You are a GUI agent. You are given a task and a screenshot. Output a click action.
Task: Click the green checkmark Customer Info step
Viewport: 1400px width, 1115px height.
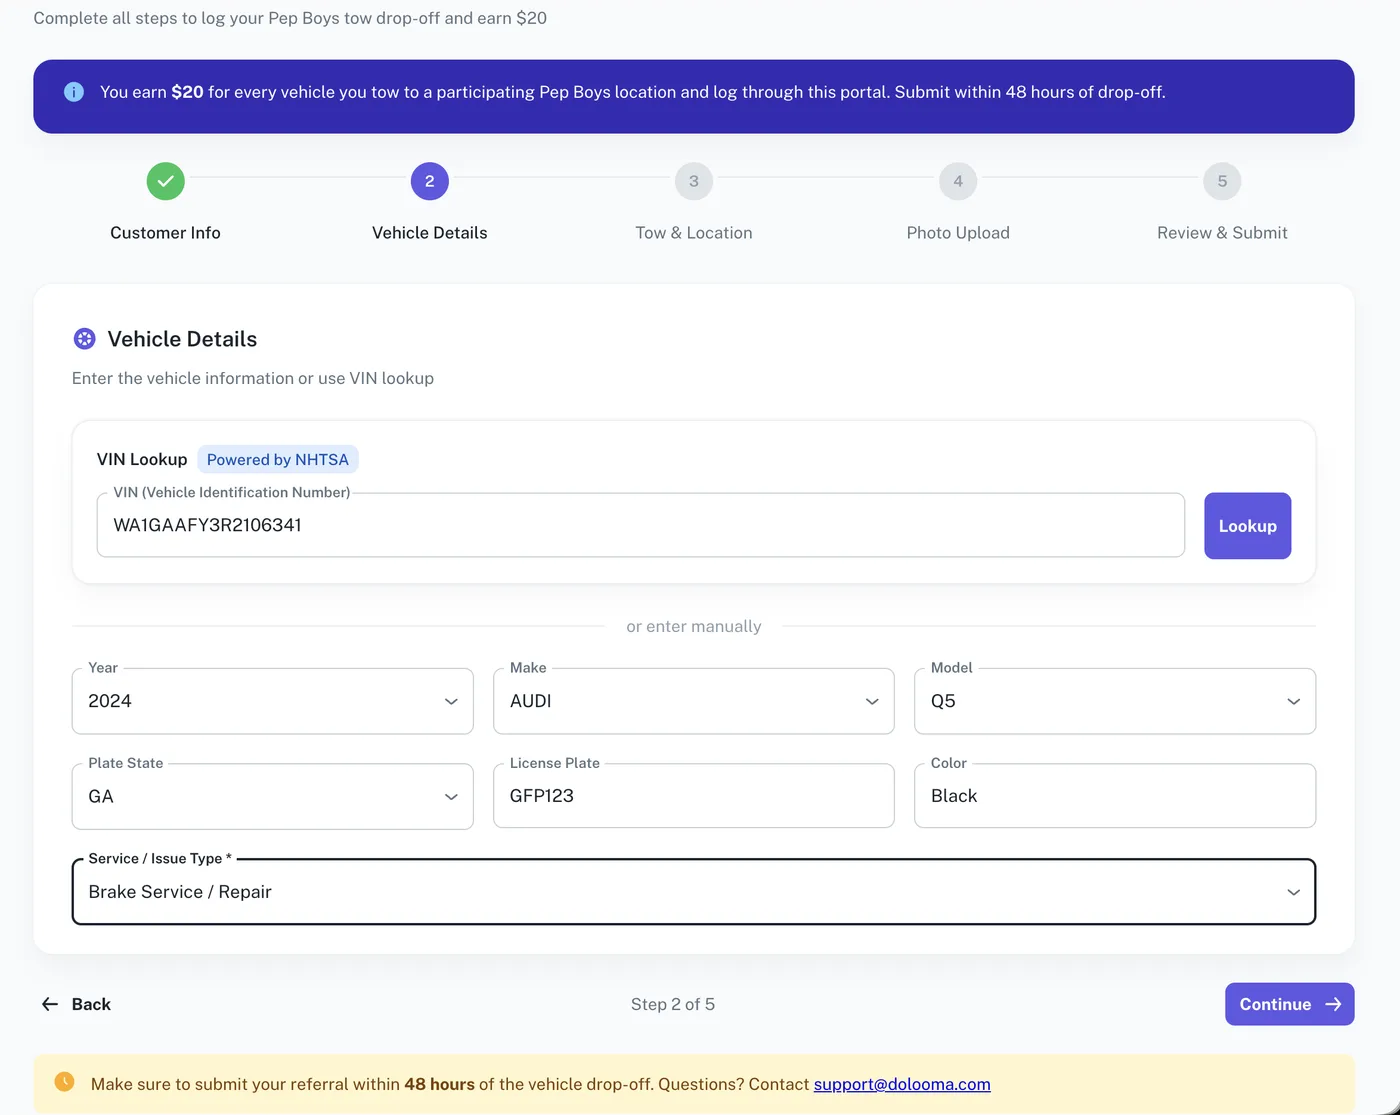click(165, 181)
